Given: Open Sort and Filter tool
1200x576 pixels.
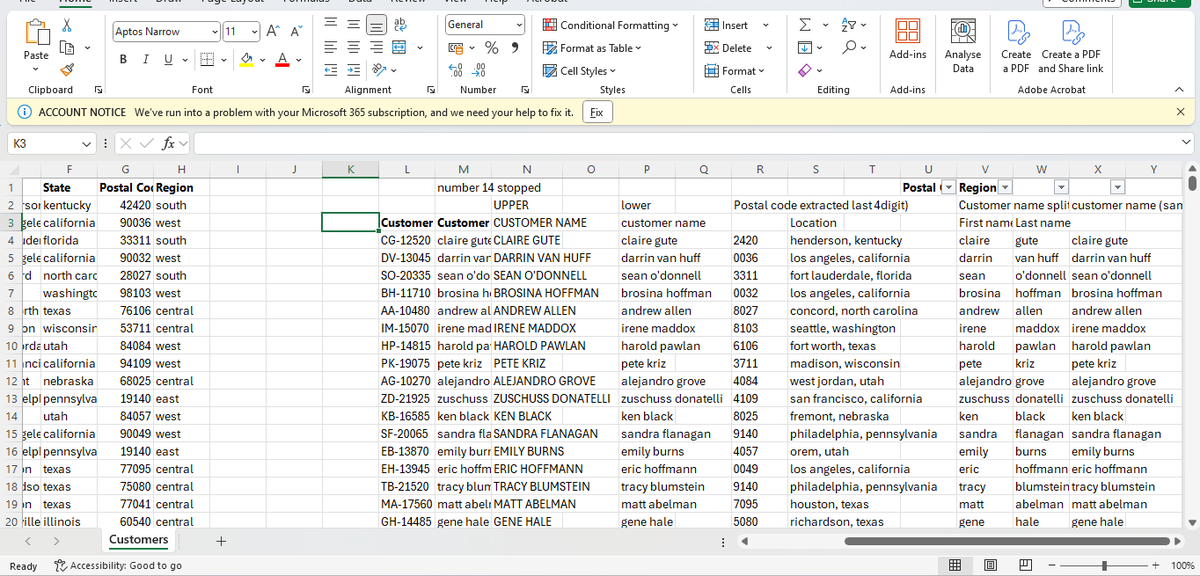Looking at the screenshot, I should coord(851,25).
